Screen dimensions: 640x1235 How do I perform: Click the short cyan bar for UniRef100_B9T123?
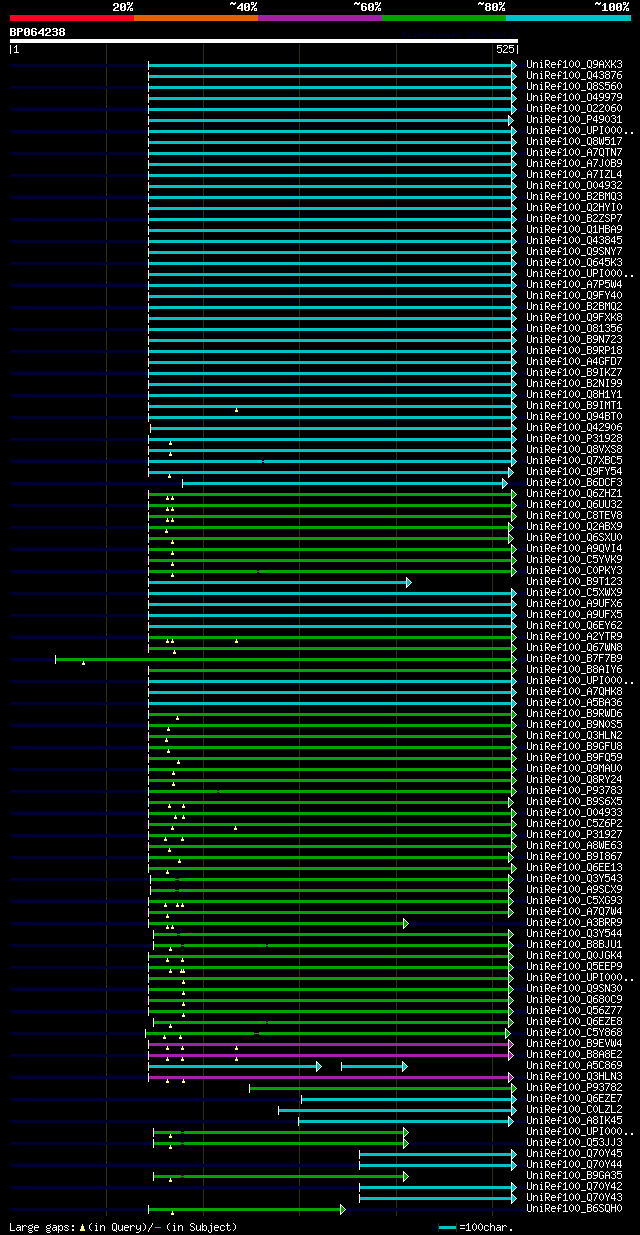[x=279, y=582]
